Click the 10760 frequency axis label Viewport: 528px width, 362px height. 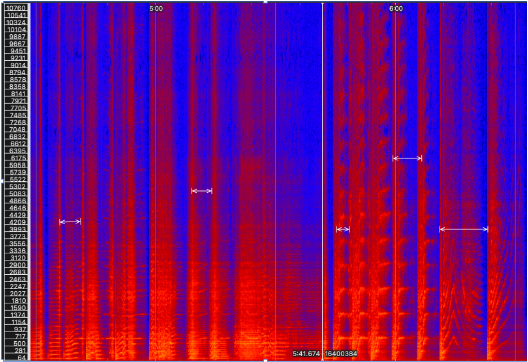(16, 7)
